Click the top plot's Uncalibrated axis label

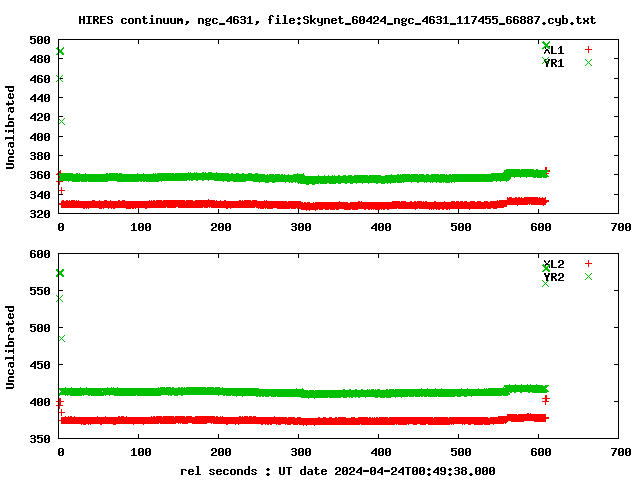tap(10, 127)
